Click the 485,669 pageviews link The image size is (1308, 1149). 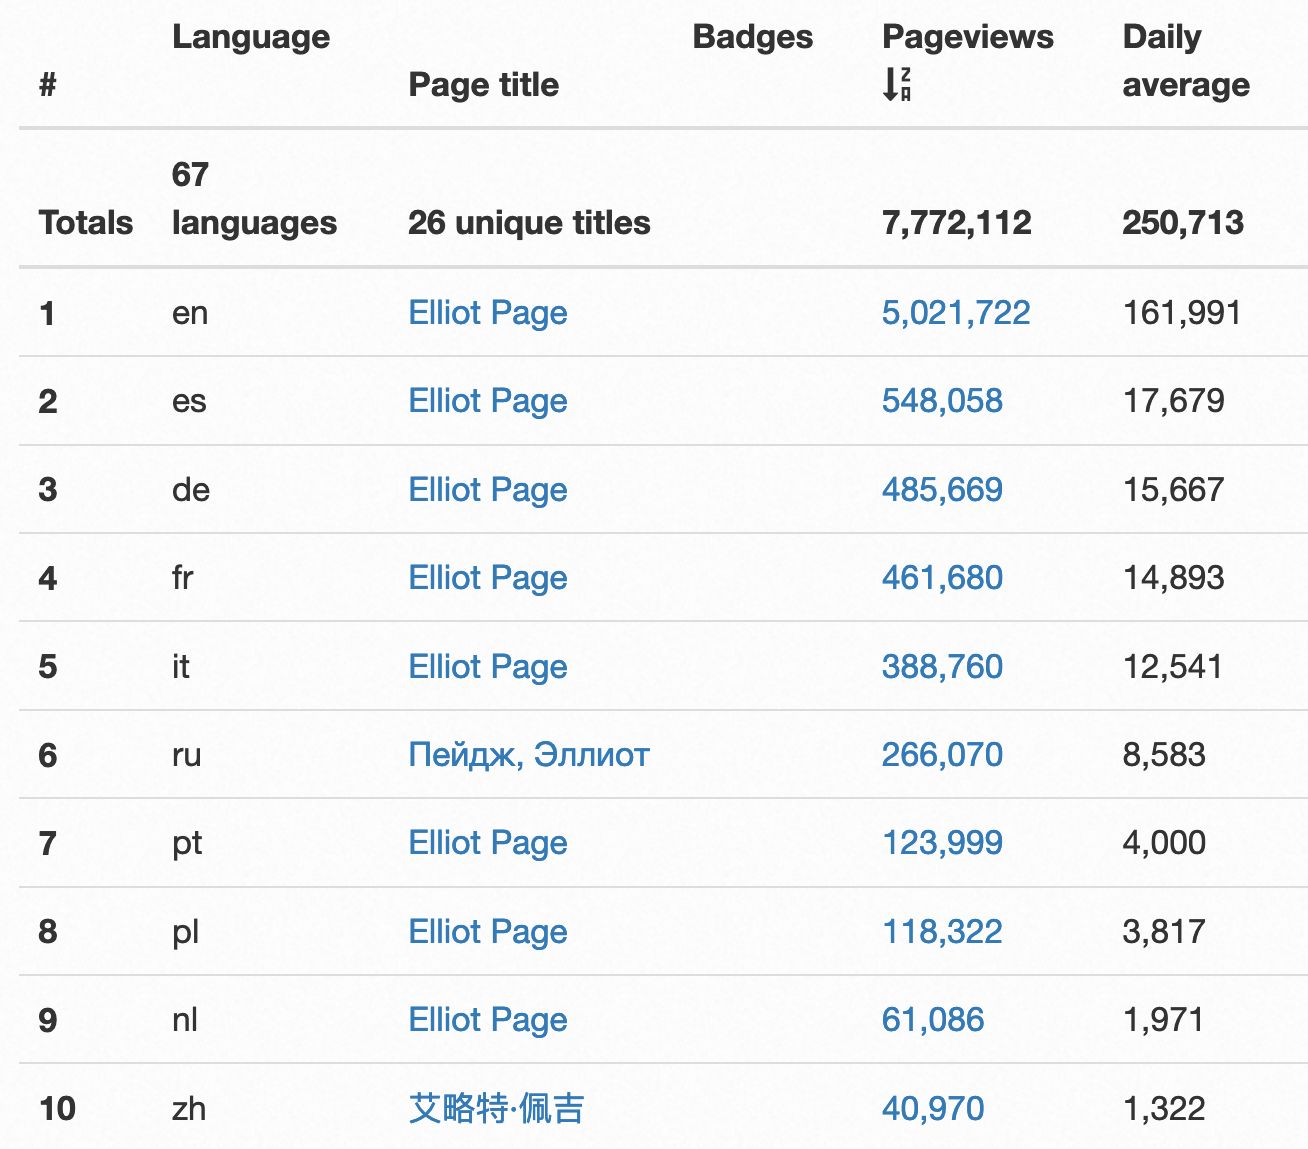click(942, 490)
